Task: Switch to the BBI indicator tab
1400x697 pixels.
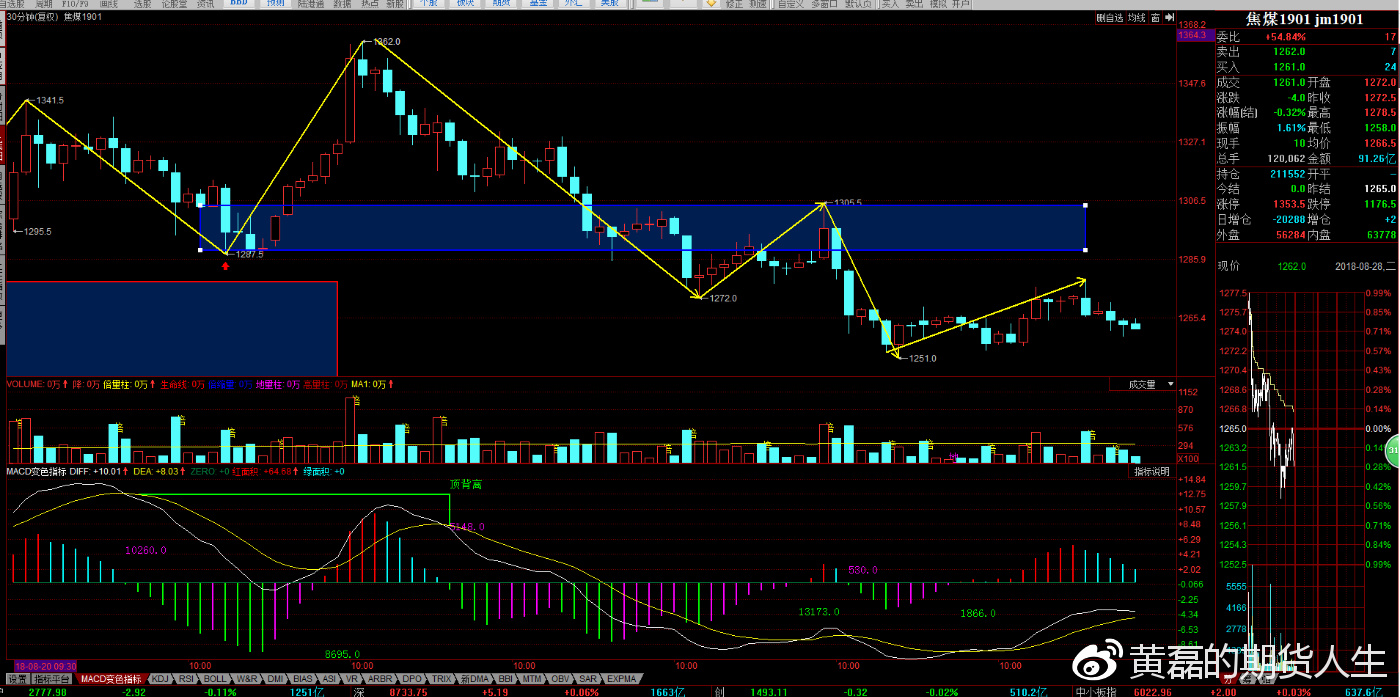Action: [x=506, y=679]
